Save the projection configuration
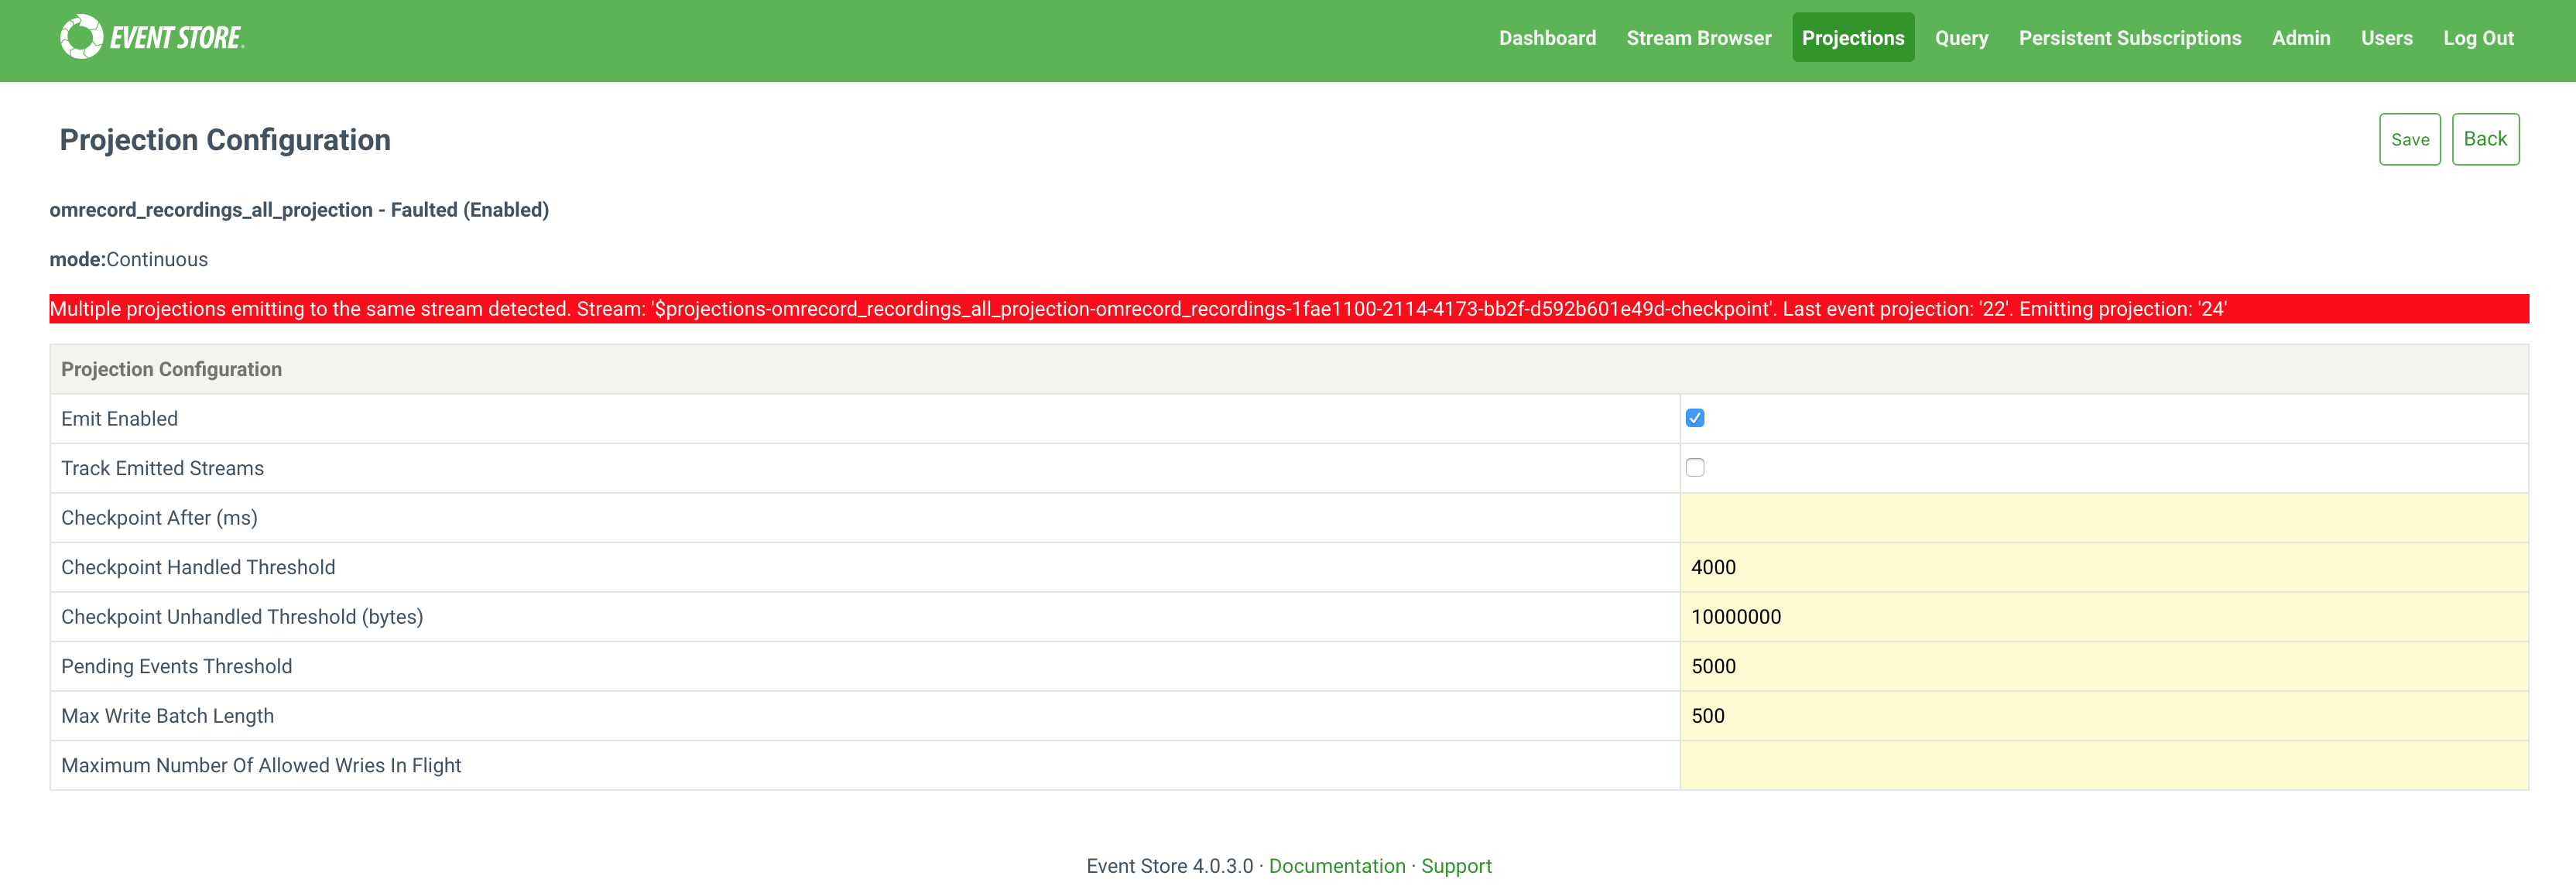 tap(2409, 139)
